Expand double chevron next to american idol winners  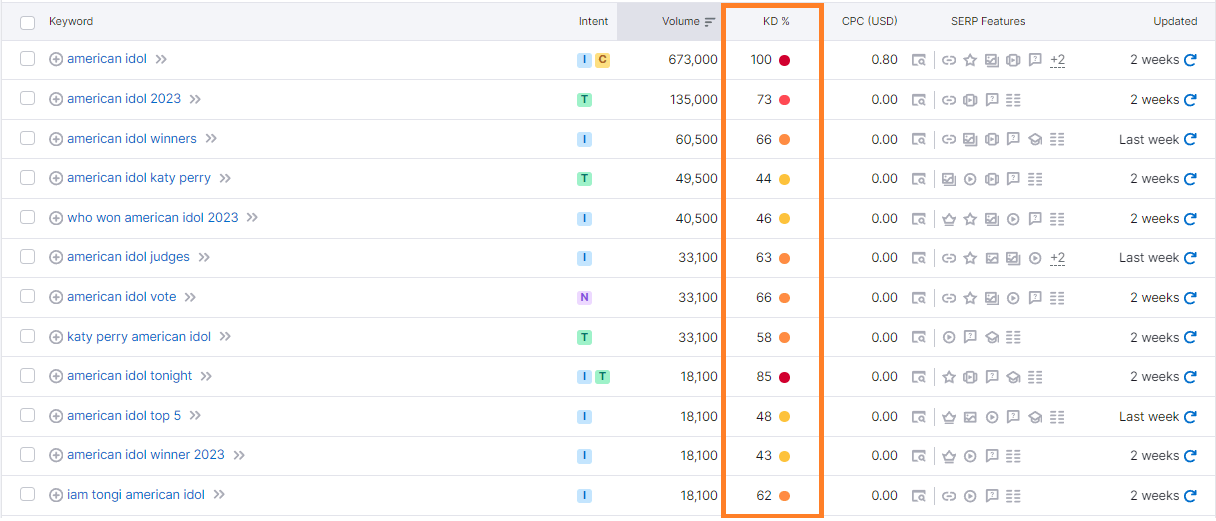point(211,139)
